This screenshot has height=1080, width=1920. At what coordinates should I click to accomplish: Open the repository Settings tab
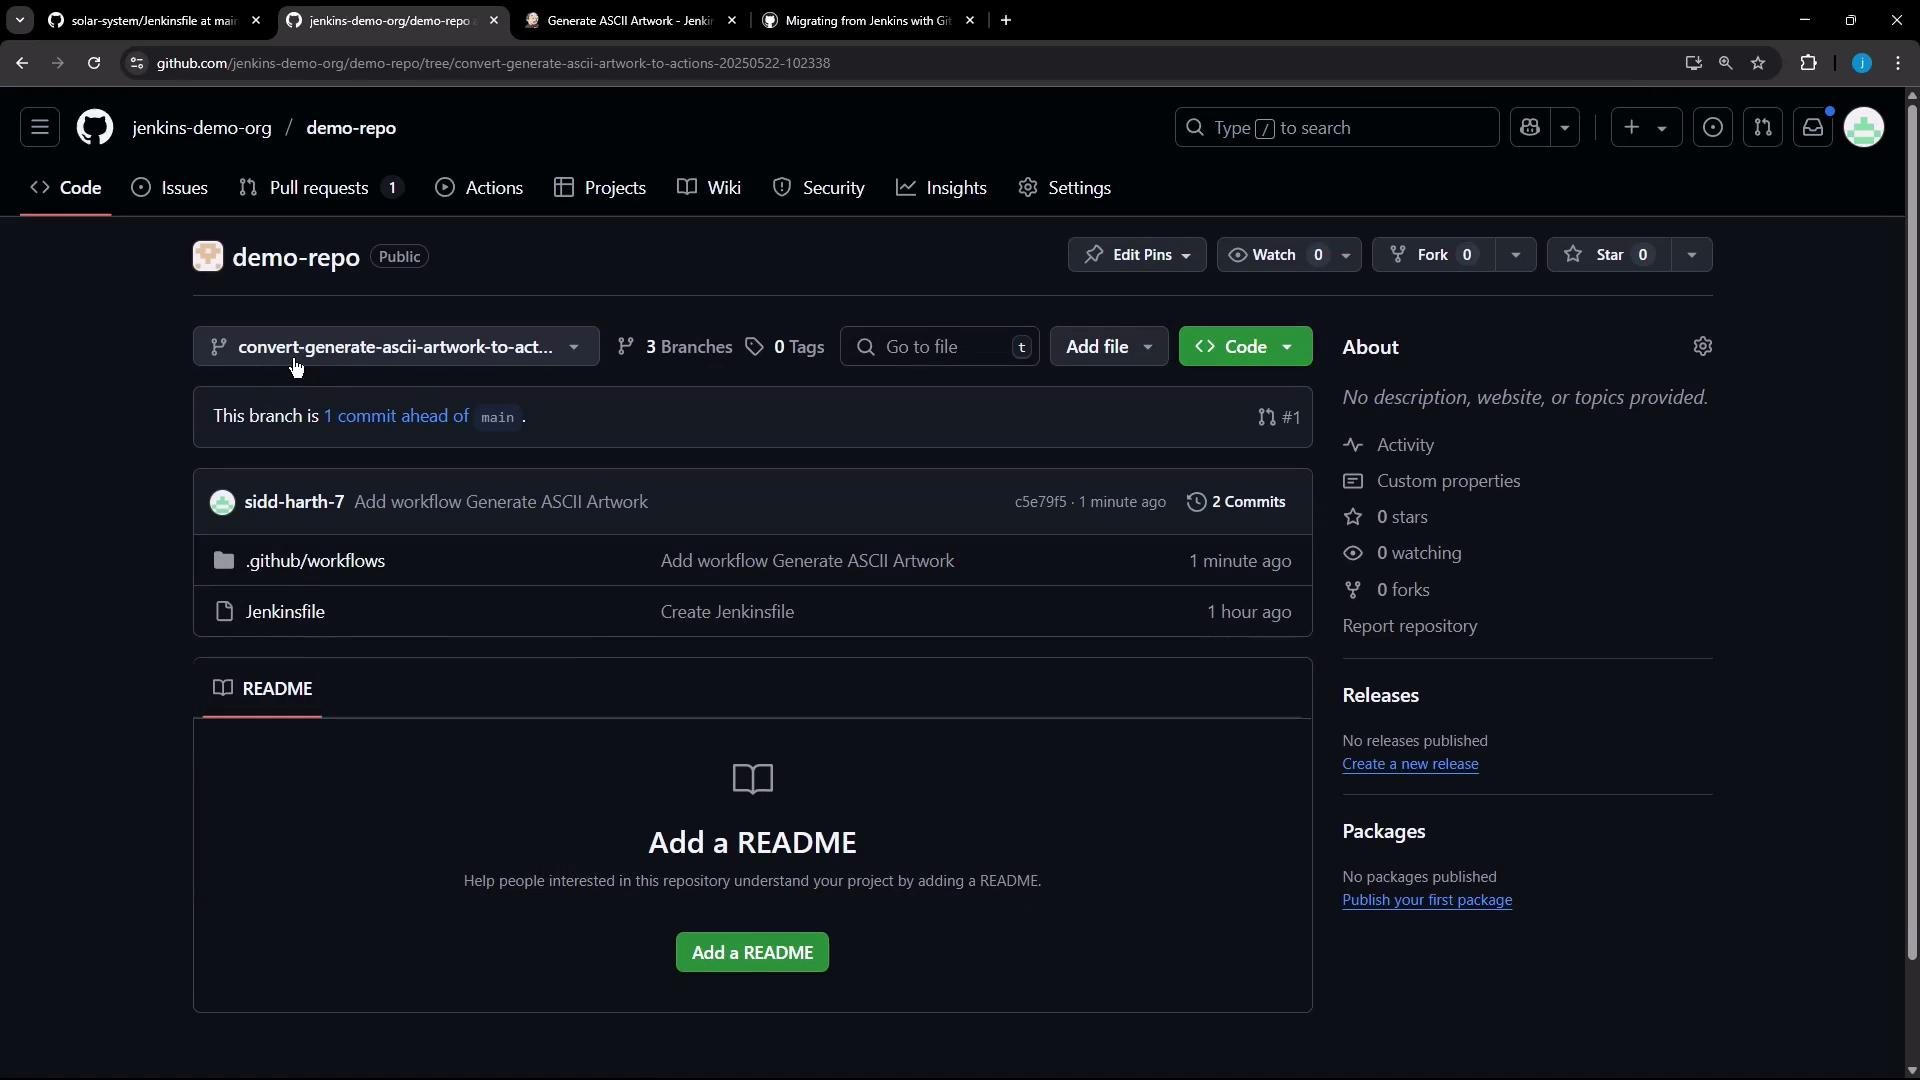tap(1065, 188)
